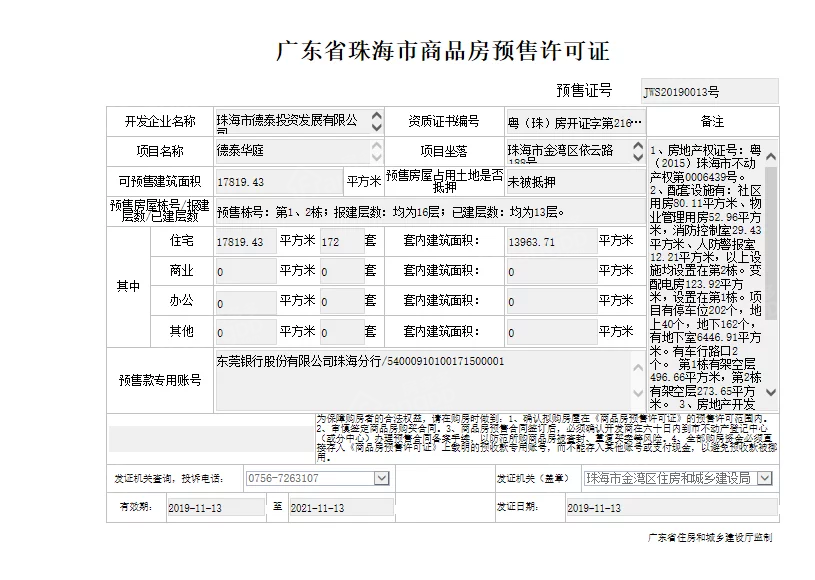815x580 pixels.
Task: Click the down arrow of 开发企业名称 field
Action: coord(377,127)
